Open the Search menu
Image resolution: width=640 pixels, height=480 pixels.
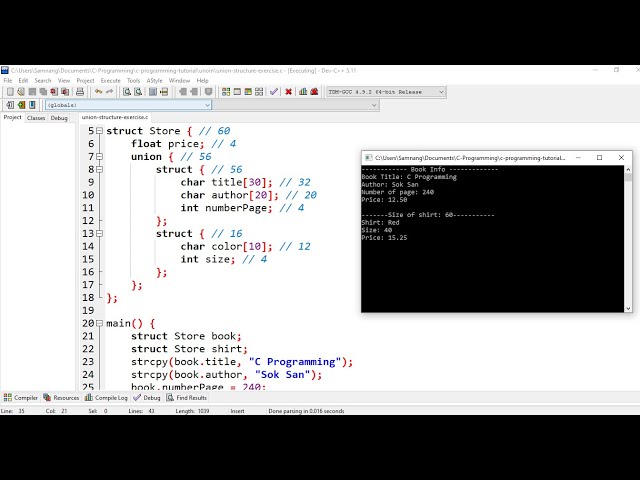point(43,80)
